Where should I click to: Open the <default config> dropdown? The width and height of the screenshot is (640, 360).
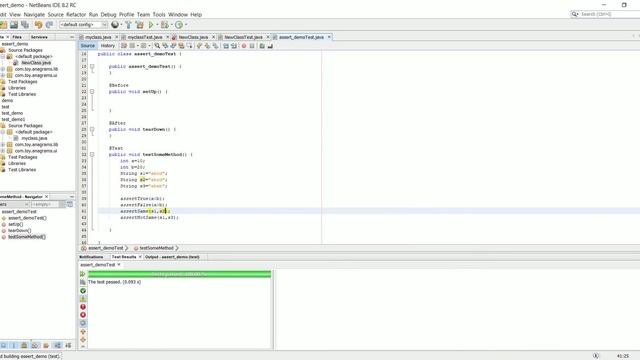83,25
